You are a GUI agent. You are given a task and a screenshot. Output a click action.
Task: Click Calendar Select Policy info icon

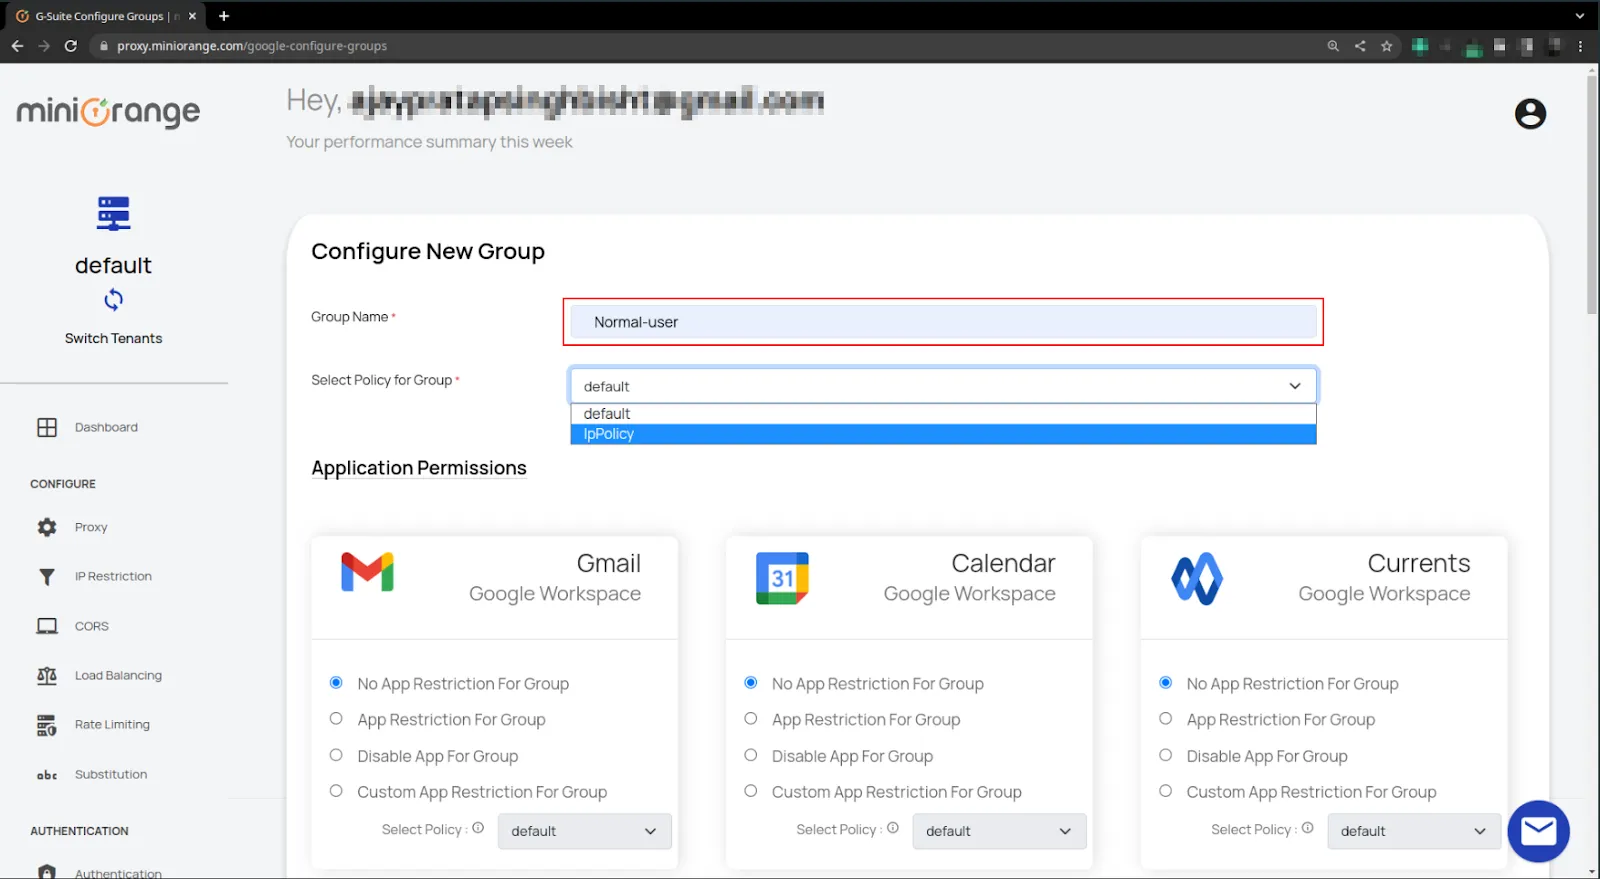pos(893,828)
